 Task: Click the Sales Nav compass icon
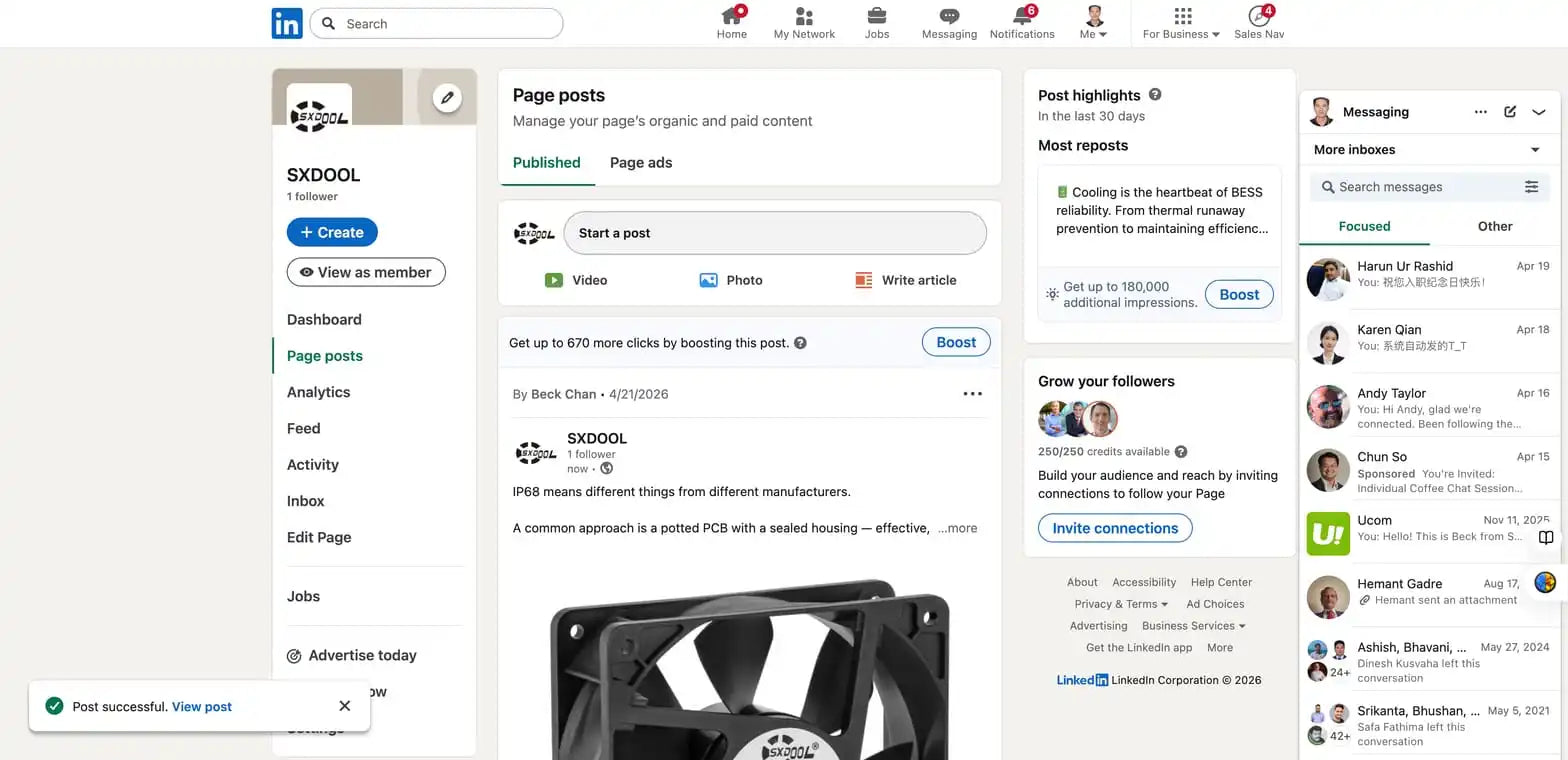[x=1259, y=16]
